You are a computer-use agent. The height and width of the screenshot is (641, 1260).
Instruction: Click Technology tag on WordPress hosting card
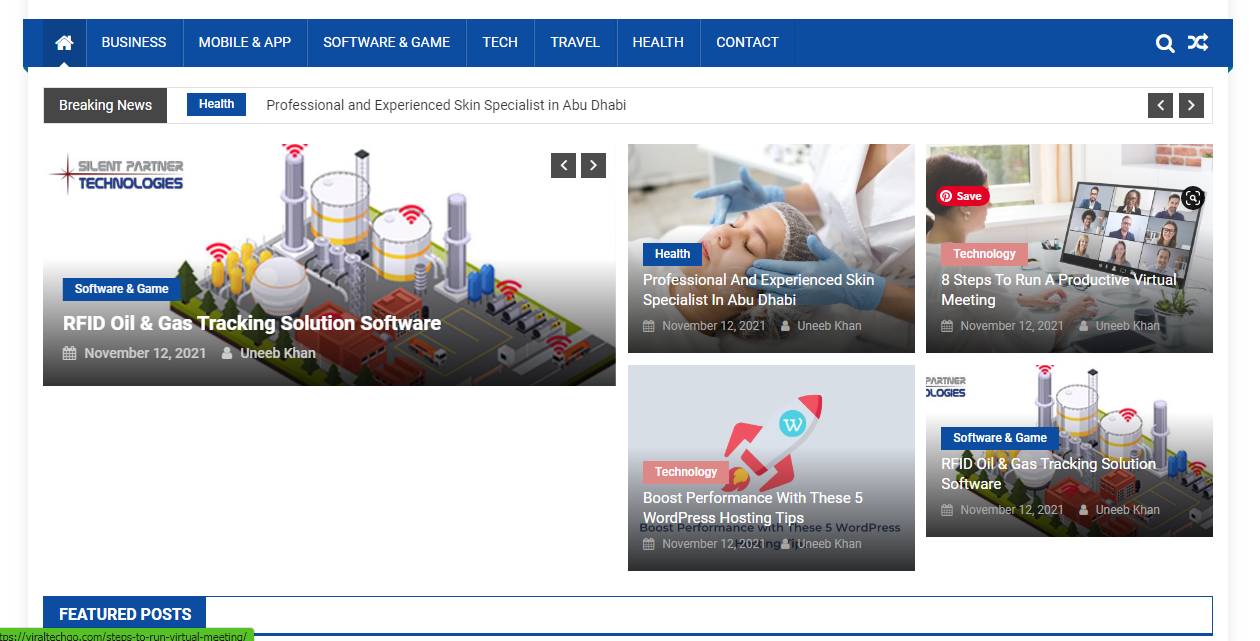(686, 472)
